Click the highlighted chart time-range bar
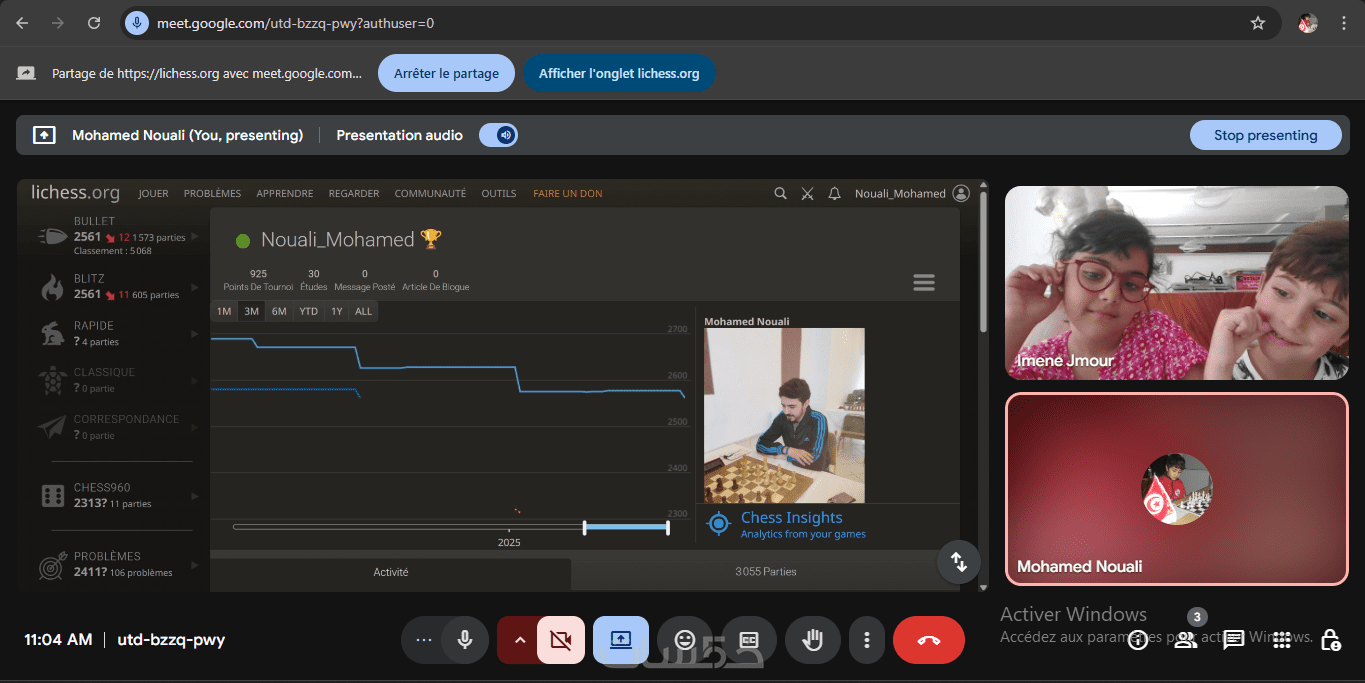The image size is (1365, 683). 626,527
